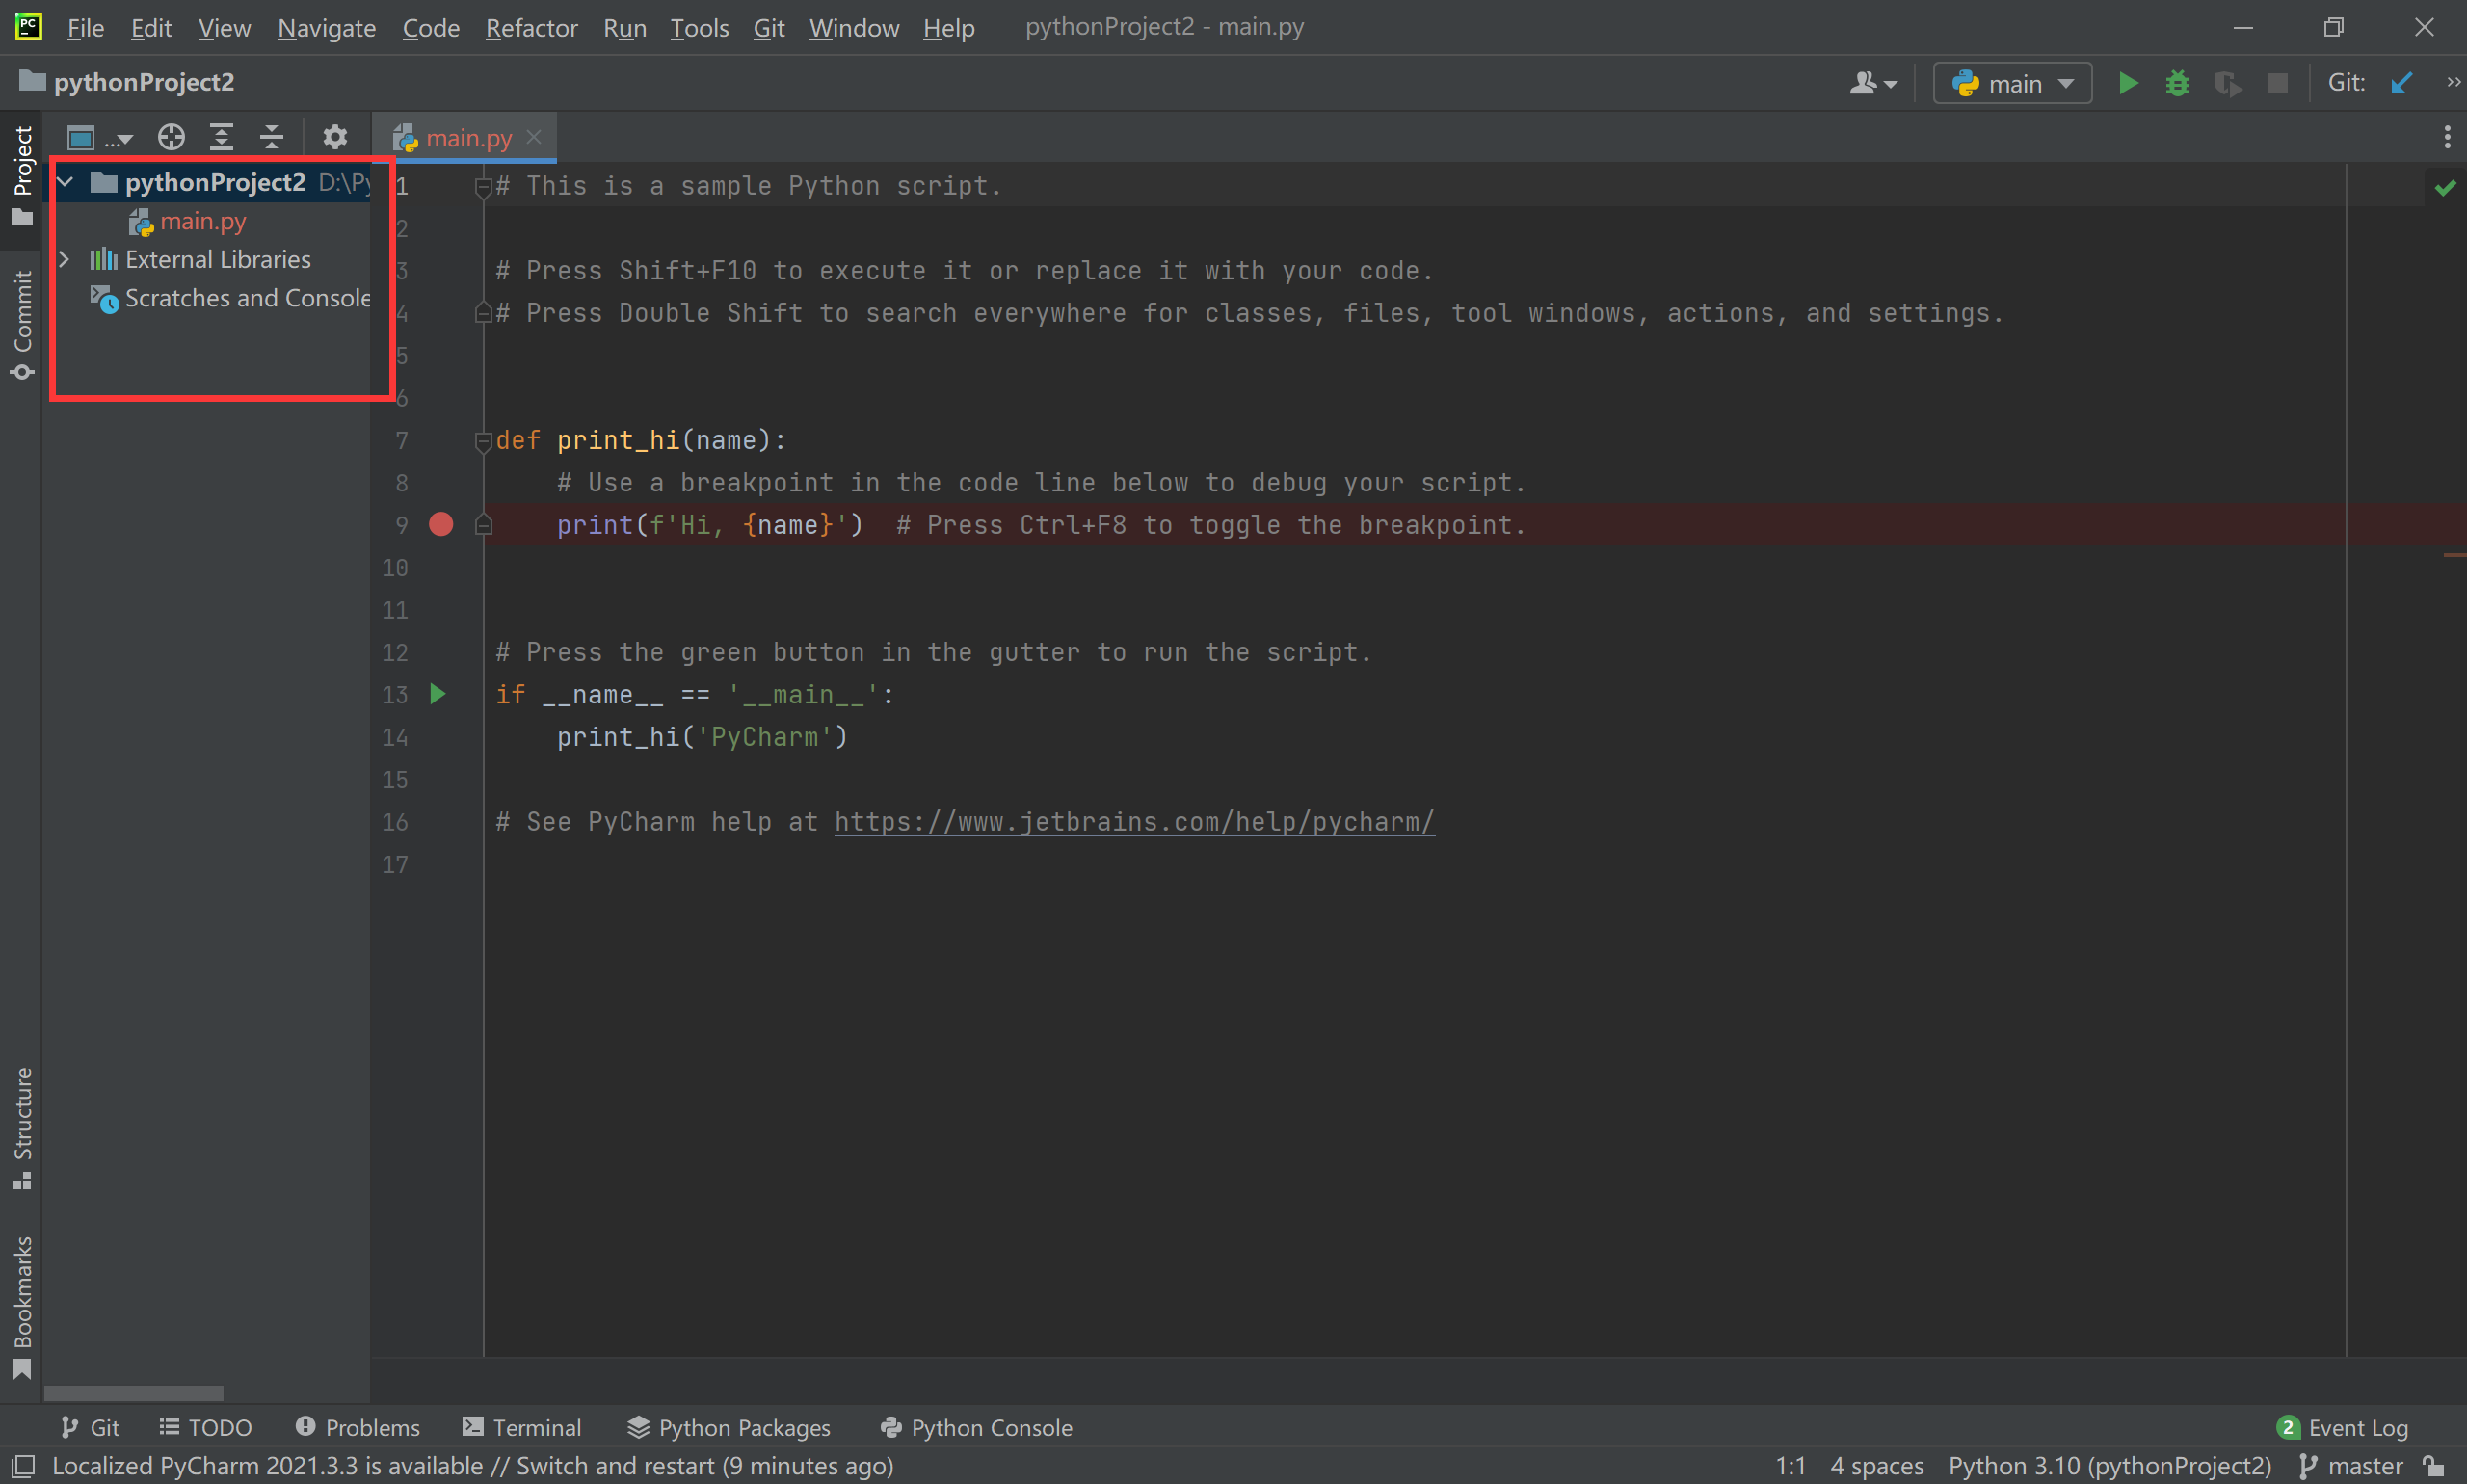Image resolution: width=2467 pixels, height=1484 pixels.
Task: Open the PyCharm help link
Action: (1134, 821)
